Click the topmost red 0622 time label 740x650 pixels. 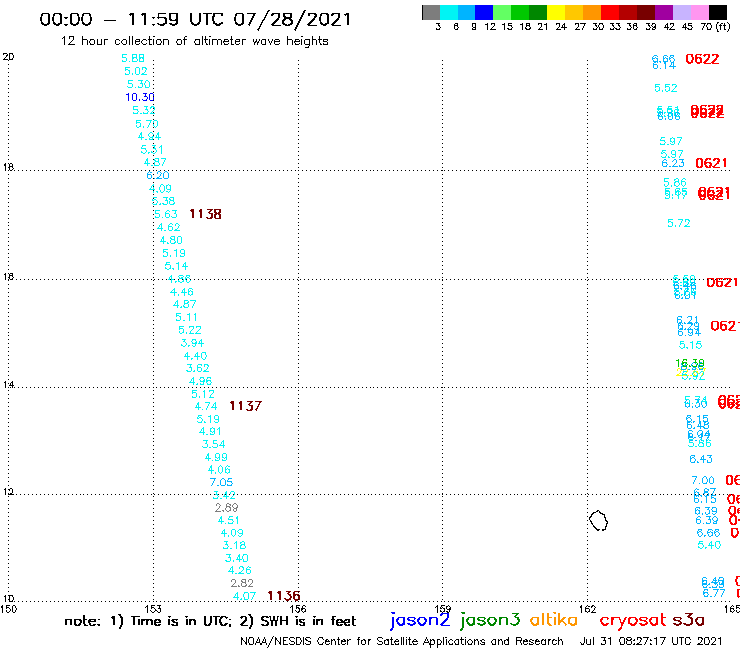[702, 59]
